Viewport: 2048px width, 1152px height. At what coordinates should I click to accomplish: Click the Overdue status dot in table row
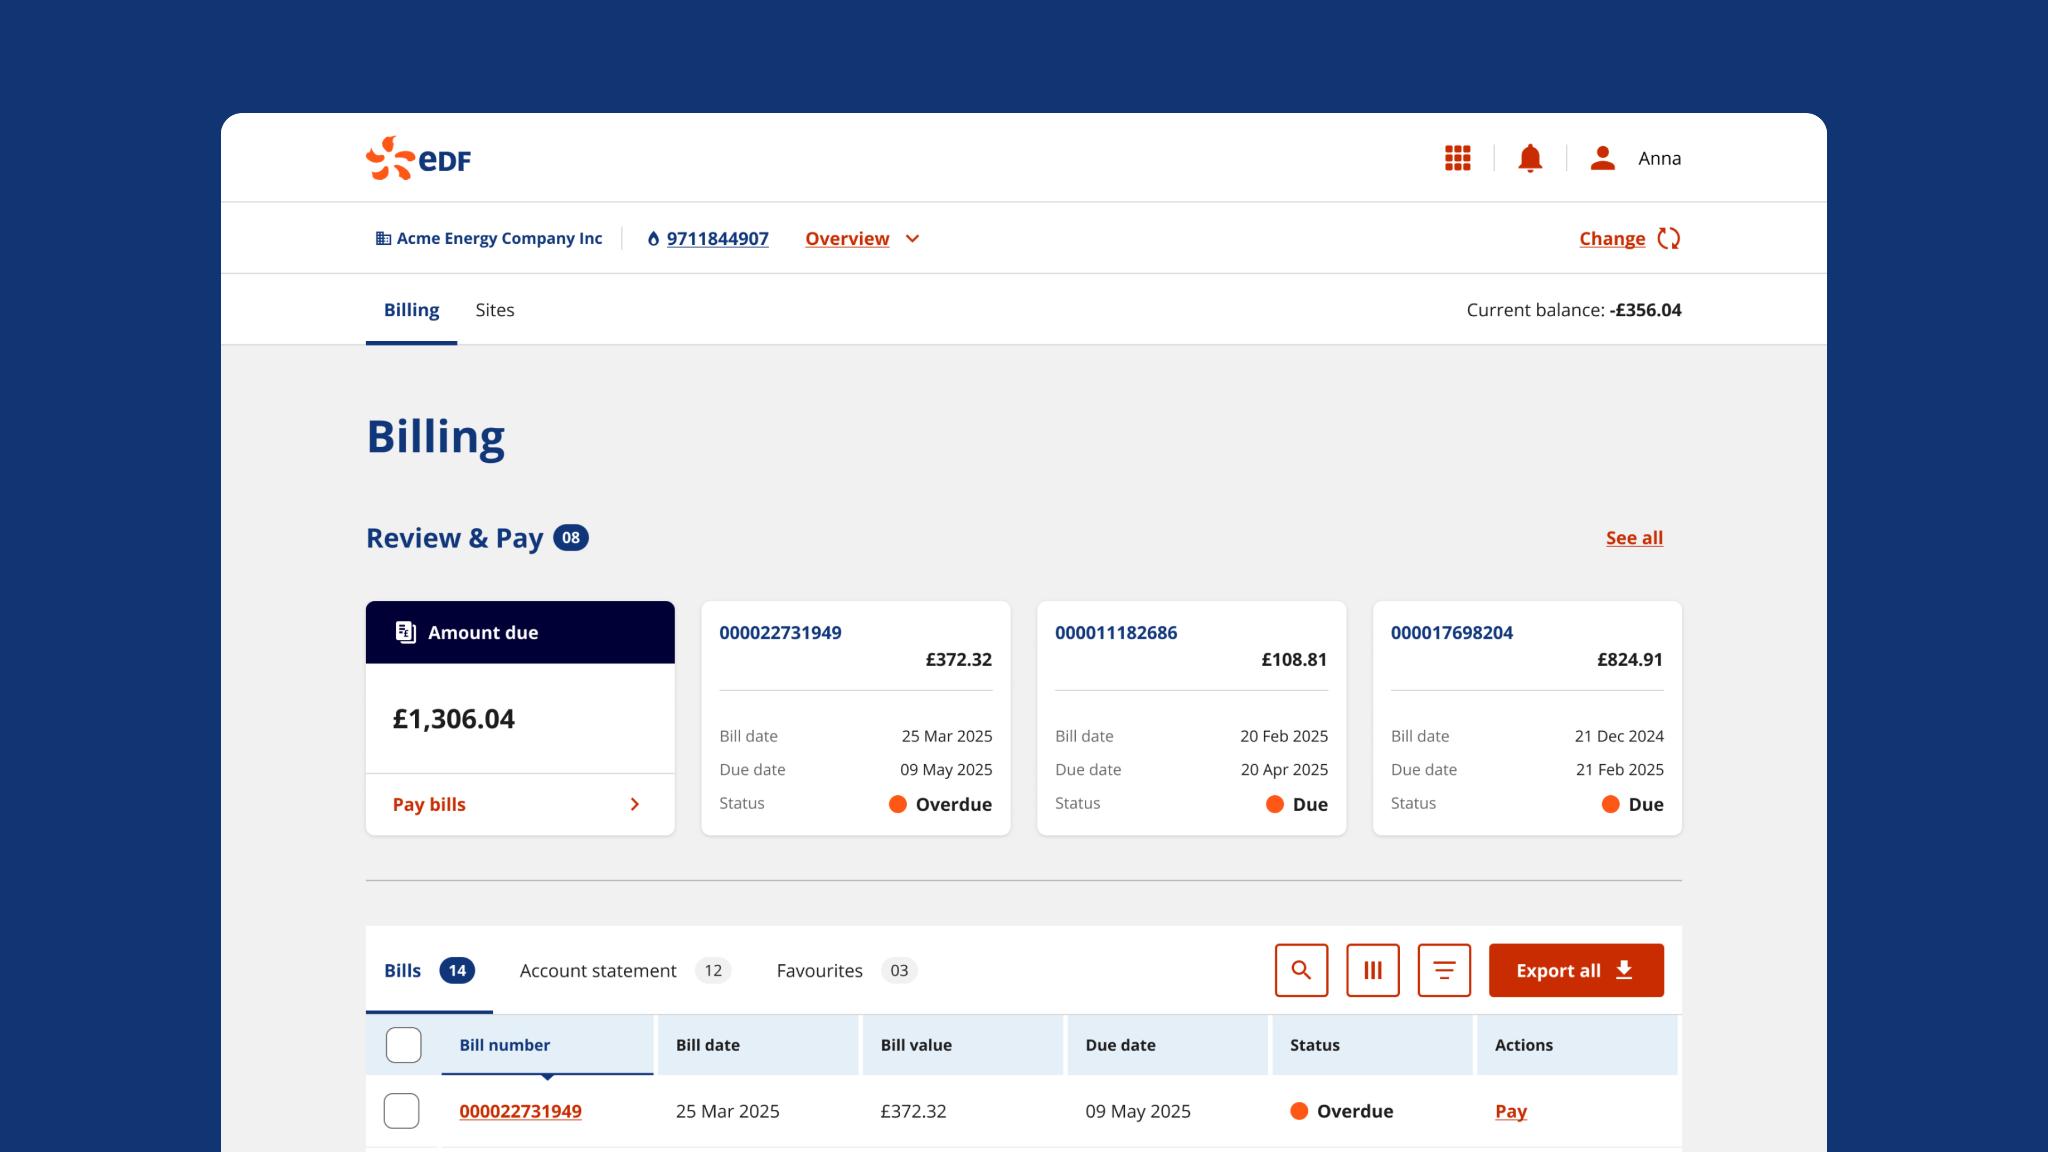coord(1299,1111)
